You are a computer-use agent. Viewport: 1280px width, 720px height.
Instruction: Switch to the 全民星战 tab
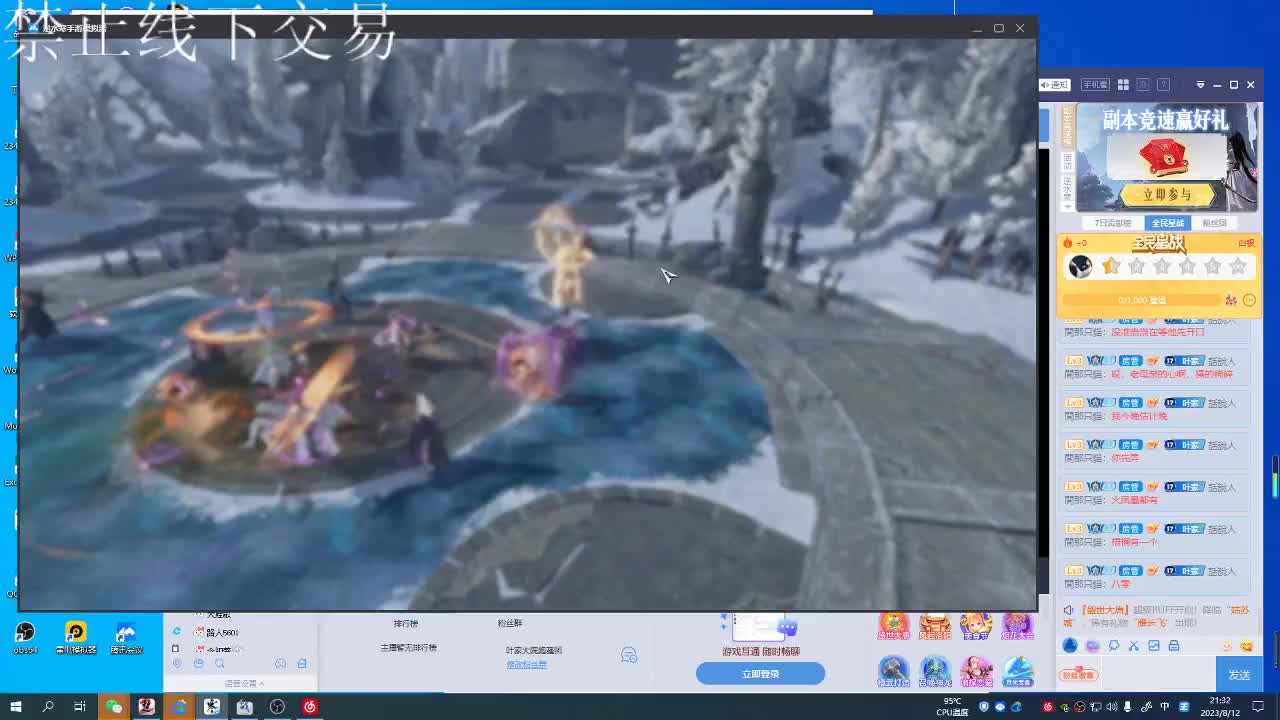(x=1167, y=223)
